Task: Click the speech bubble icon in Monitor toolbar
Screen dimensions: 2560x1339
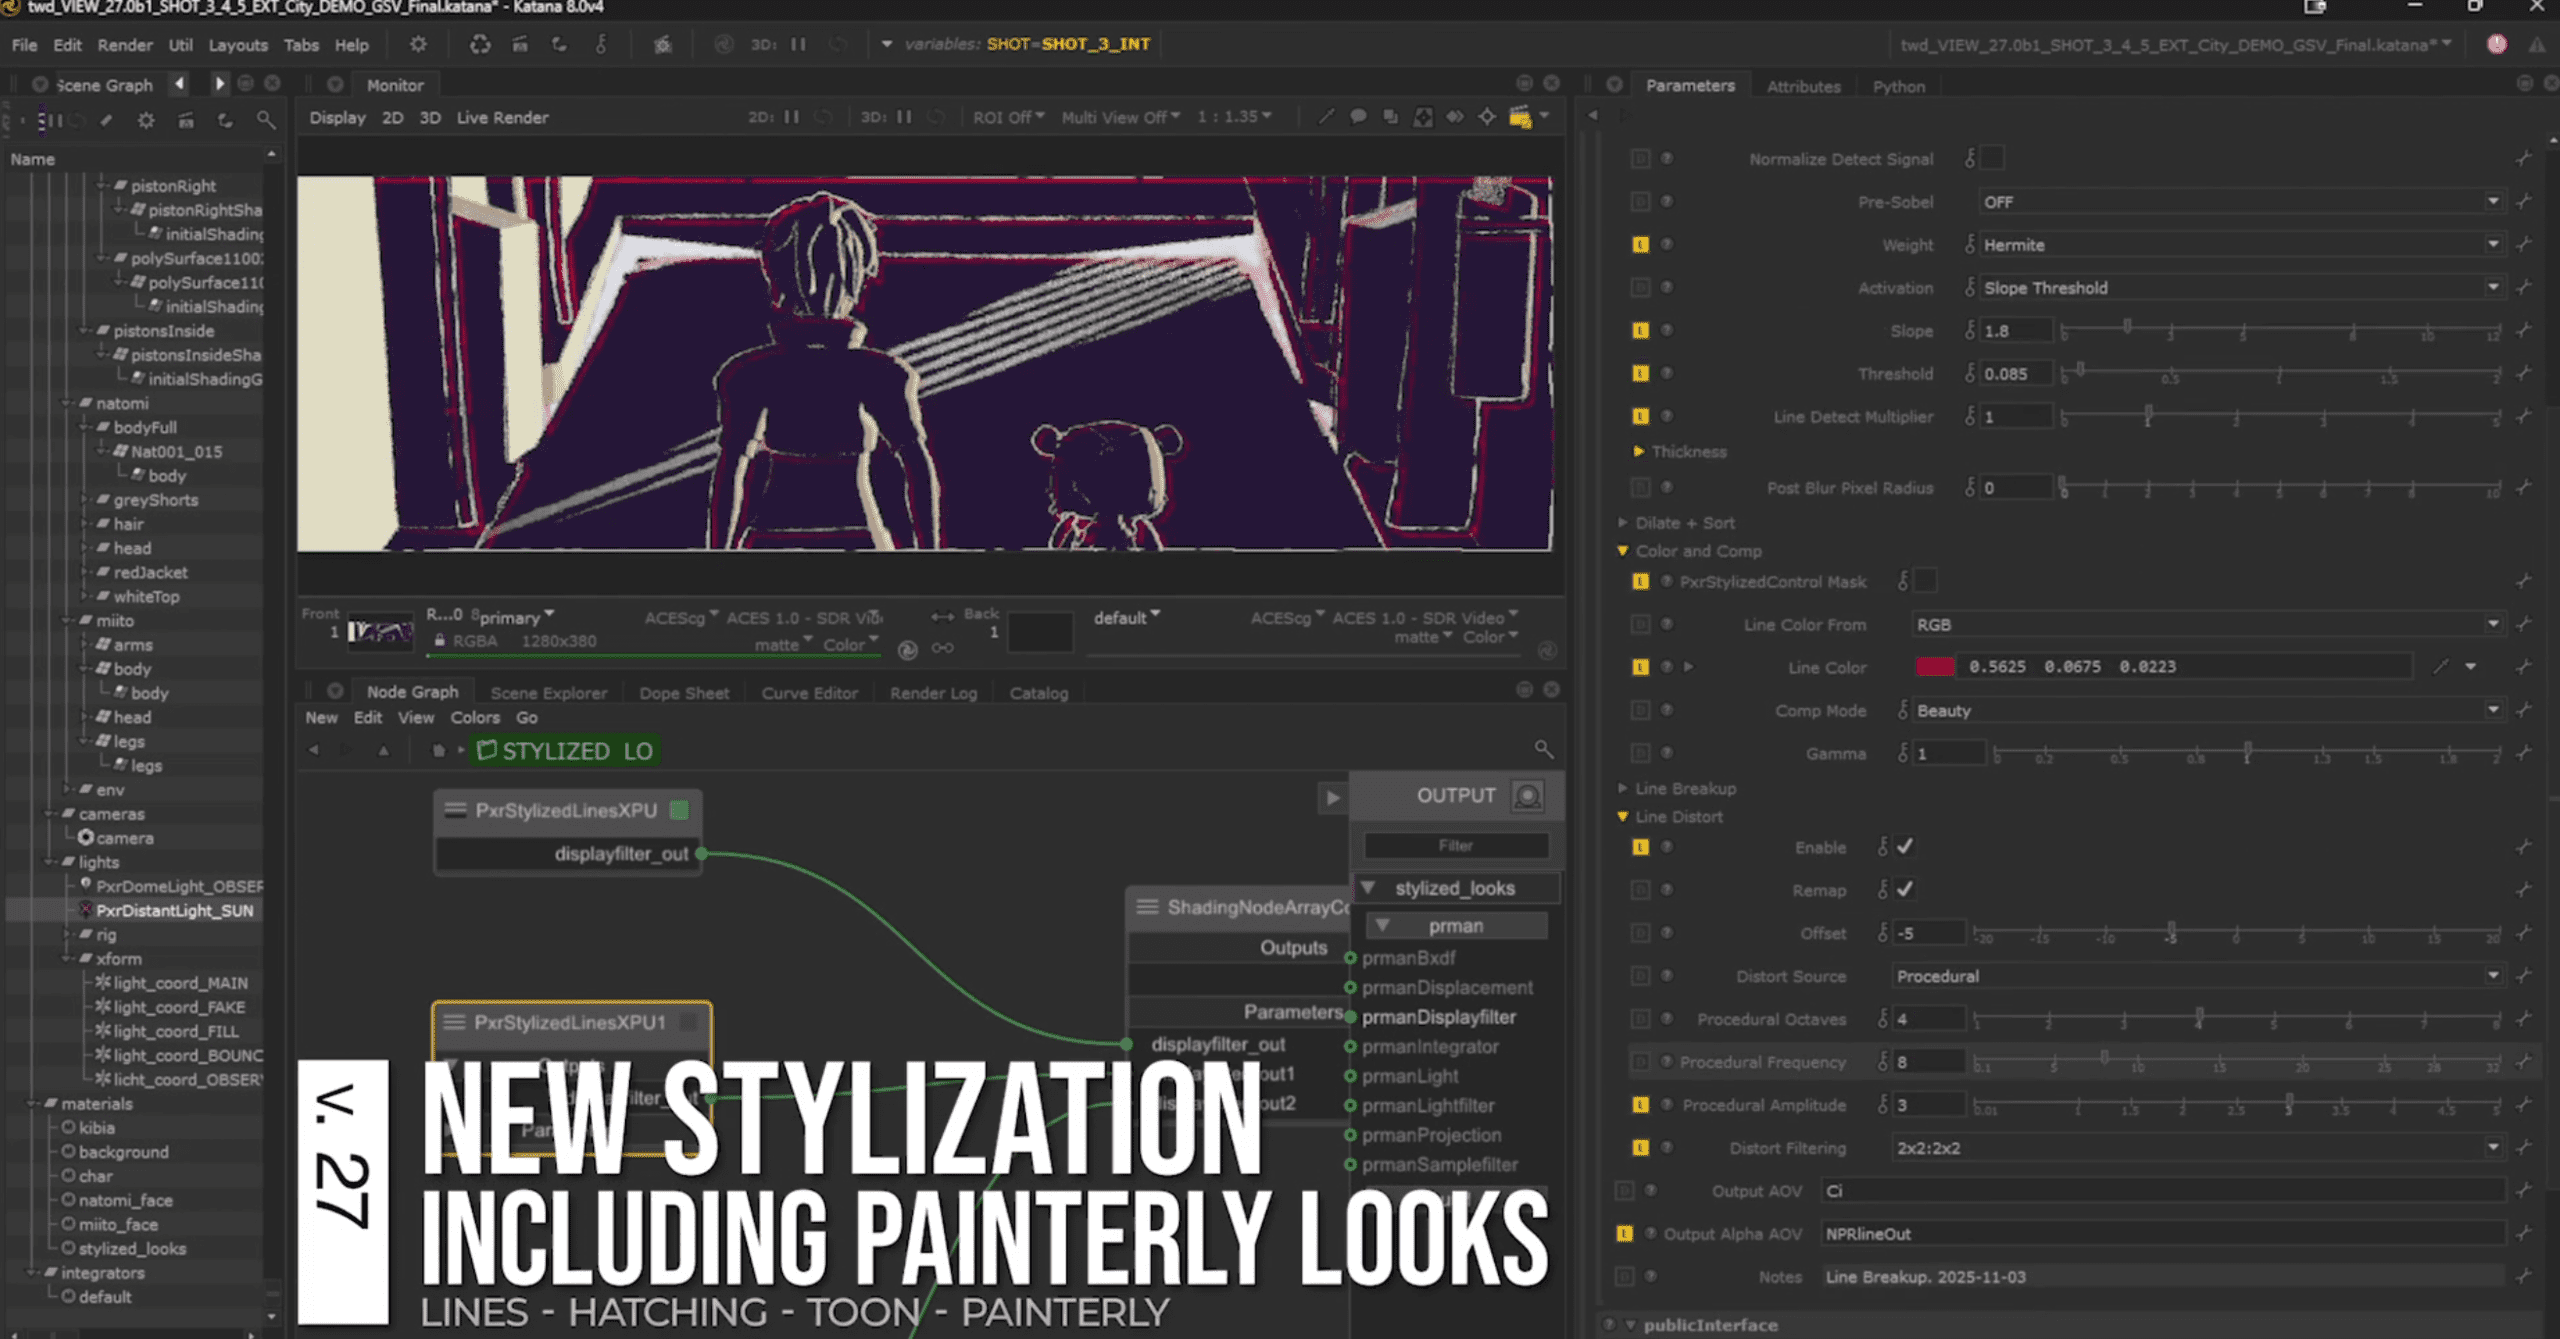Action: (x=1358, y=118)
